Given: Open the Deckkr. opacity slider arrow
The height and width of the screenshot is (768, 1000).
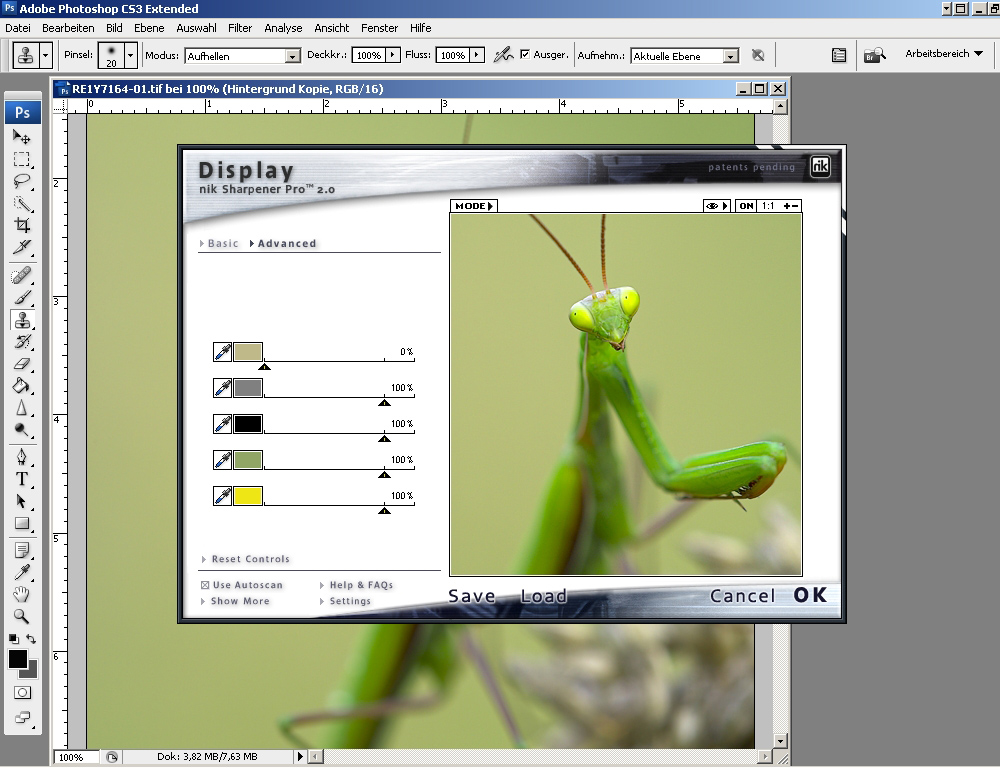Looking at the screenshot, I should tap(393, 55).
